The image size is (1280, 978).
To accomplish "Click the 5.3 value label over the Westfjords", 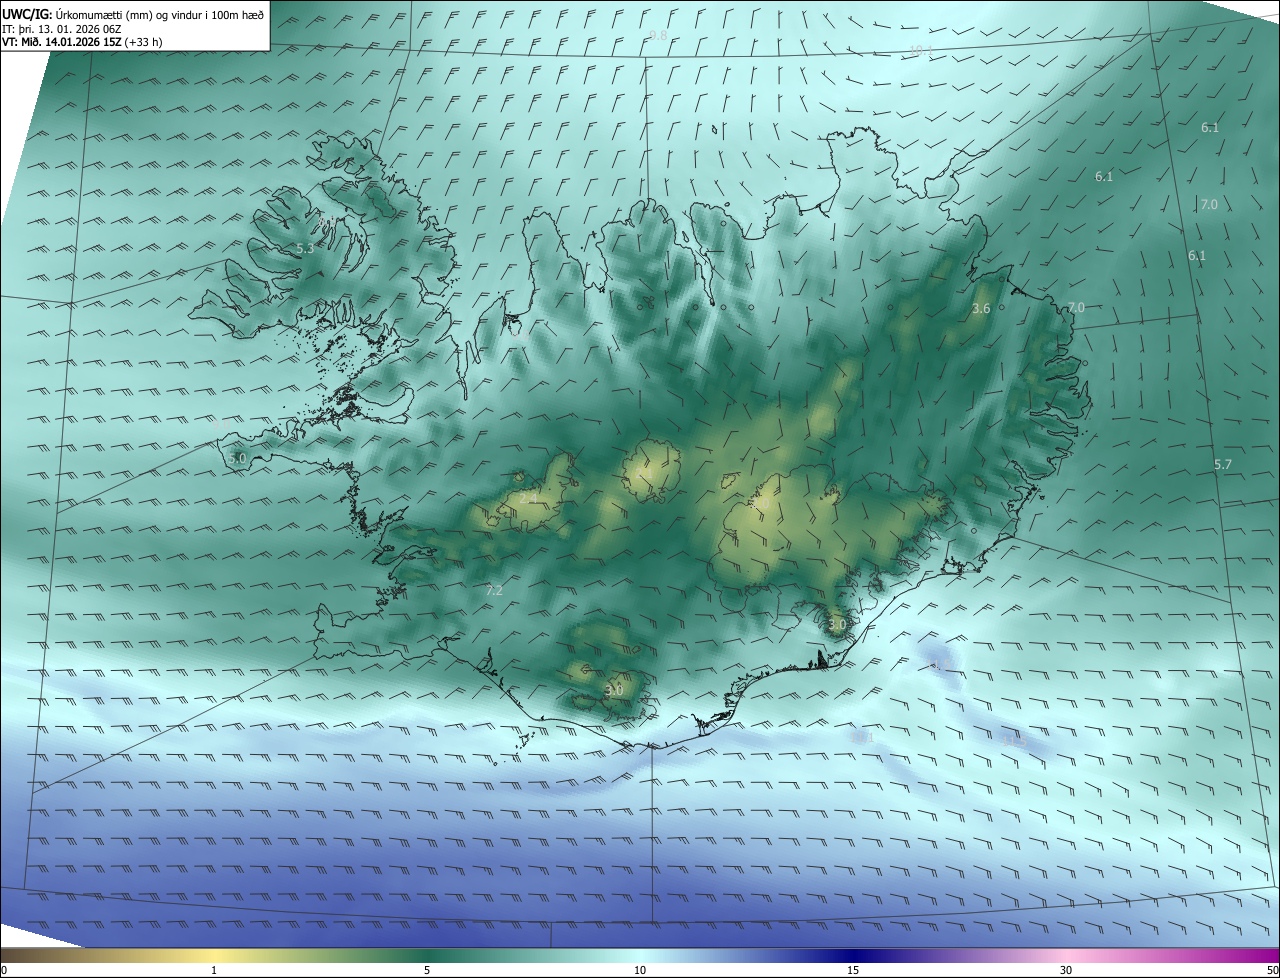I will coord(305,248).
